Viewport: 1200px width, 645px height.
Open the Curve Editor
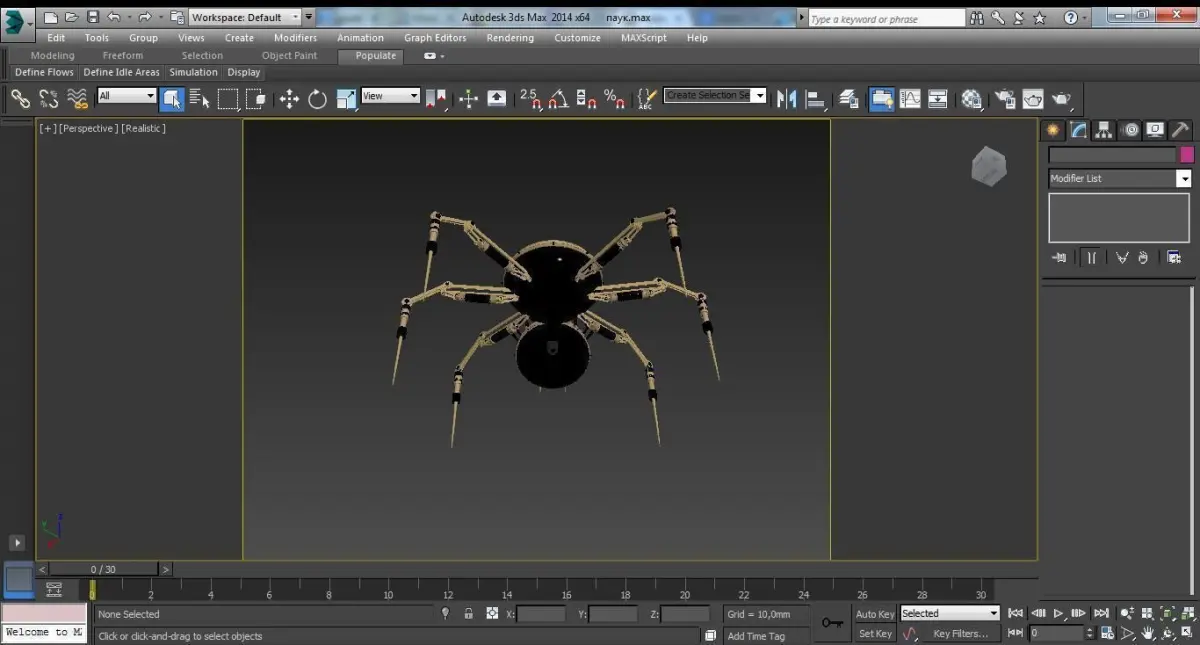910,98
